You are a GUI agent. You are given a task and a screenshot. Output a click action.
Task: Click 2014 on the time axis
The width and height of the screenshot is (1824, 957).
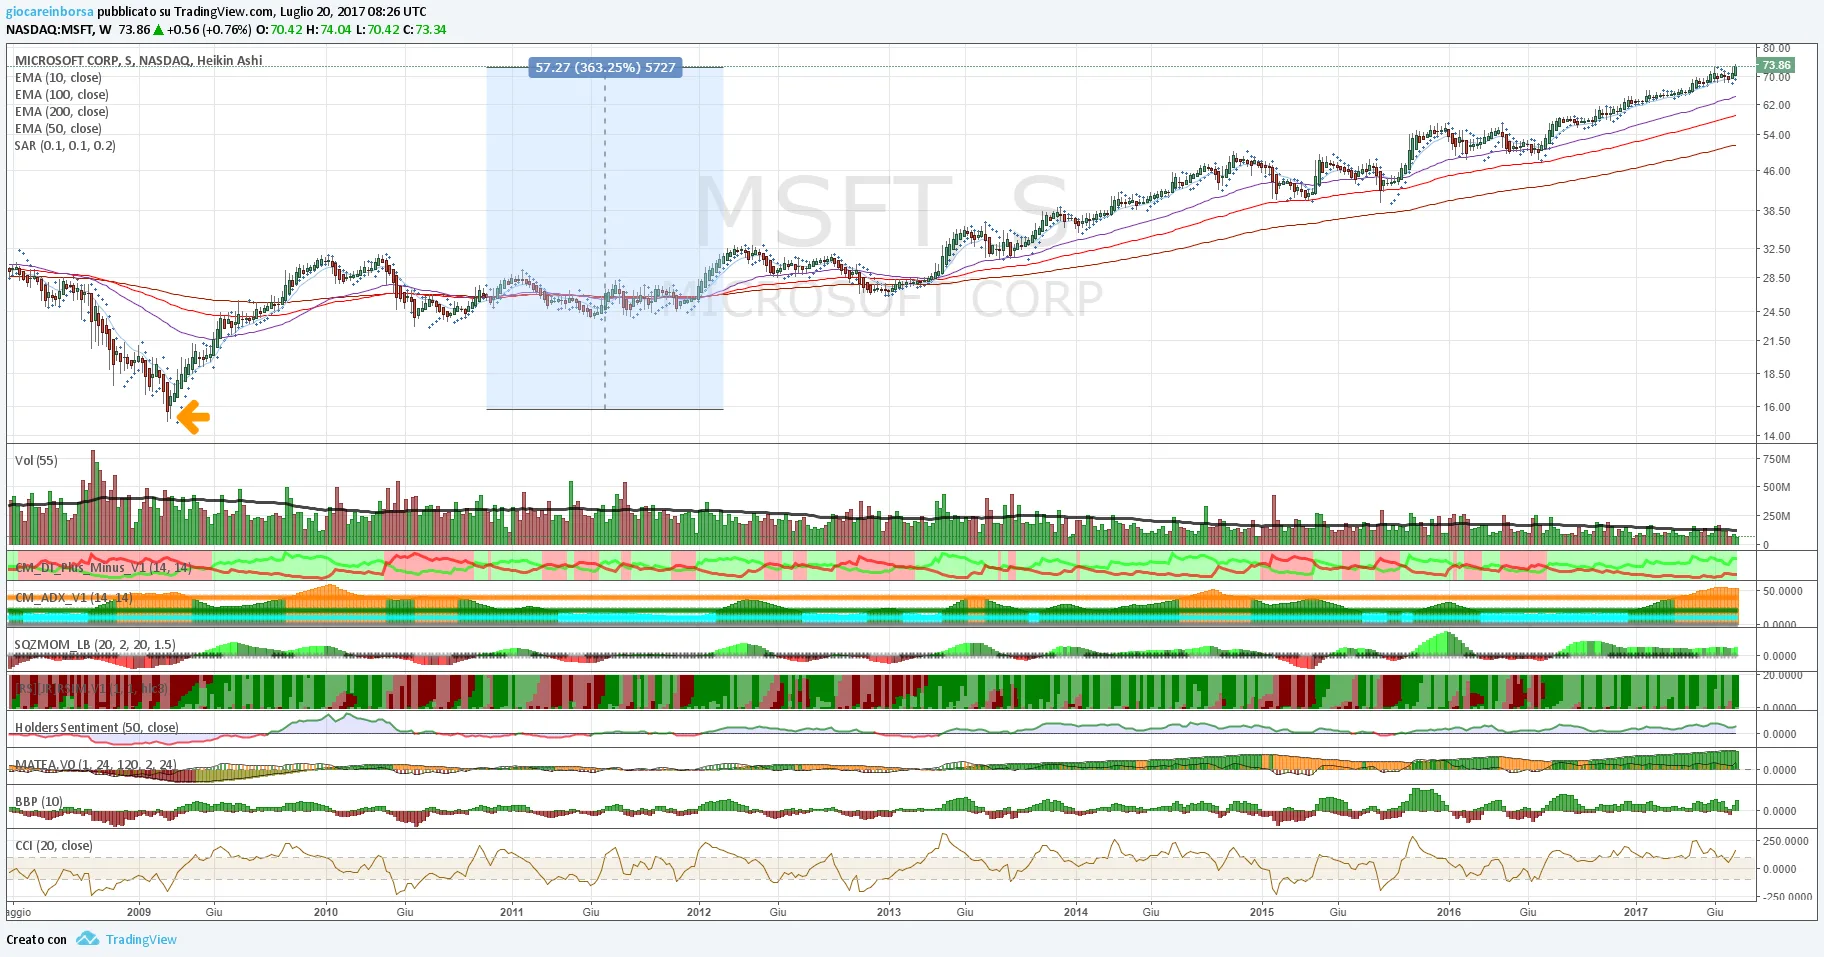tap(1076, 912)
